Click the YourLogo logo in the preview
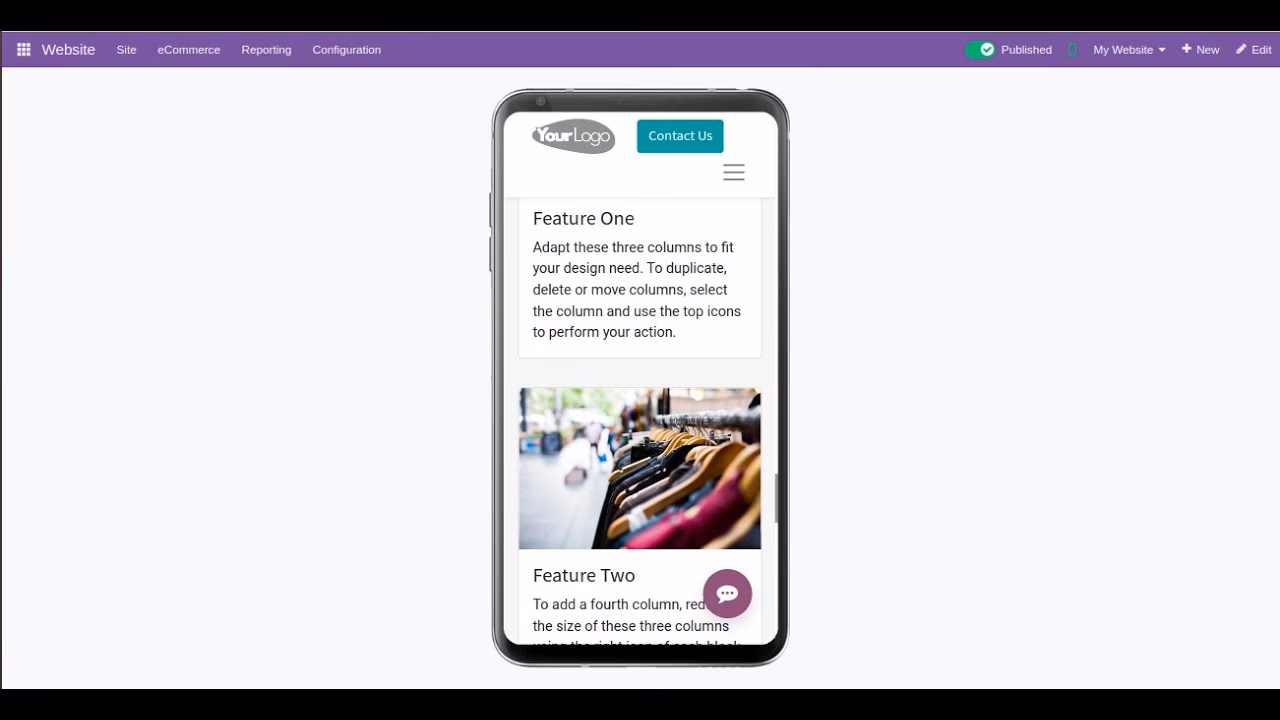Screen dimensions: 1280x720 point(572,136)
